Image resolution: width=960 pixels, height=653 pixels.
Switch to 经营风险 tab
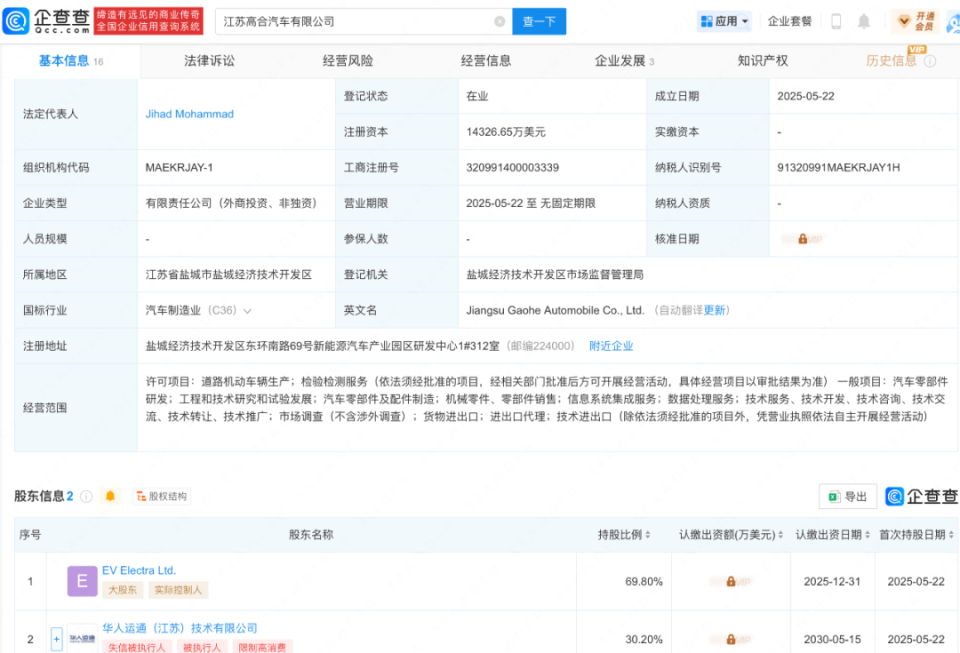click(348, 61)
